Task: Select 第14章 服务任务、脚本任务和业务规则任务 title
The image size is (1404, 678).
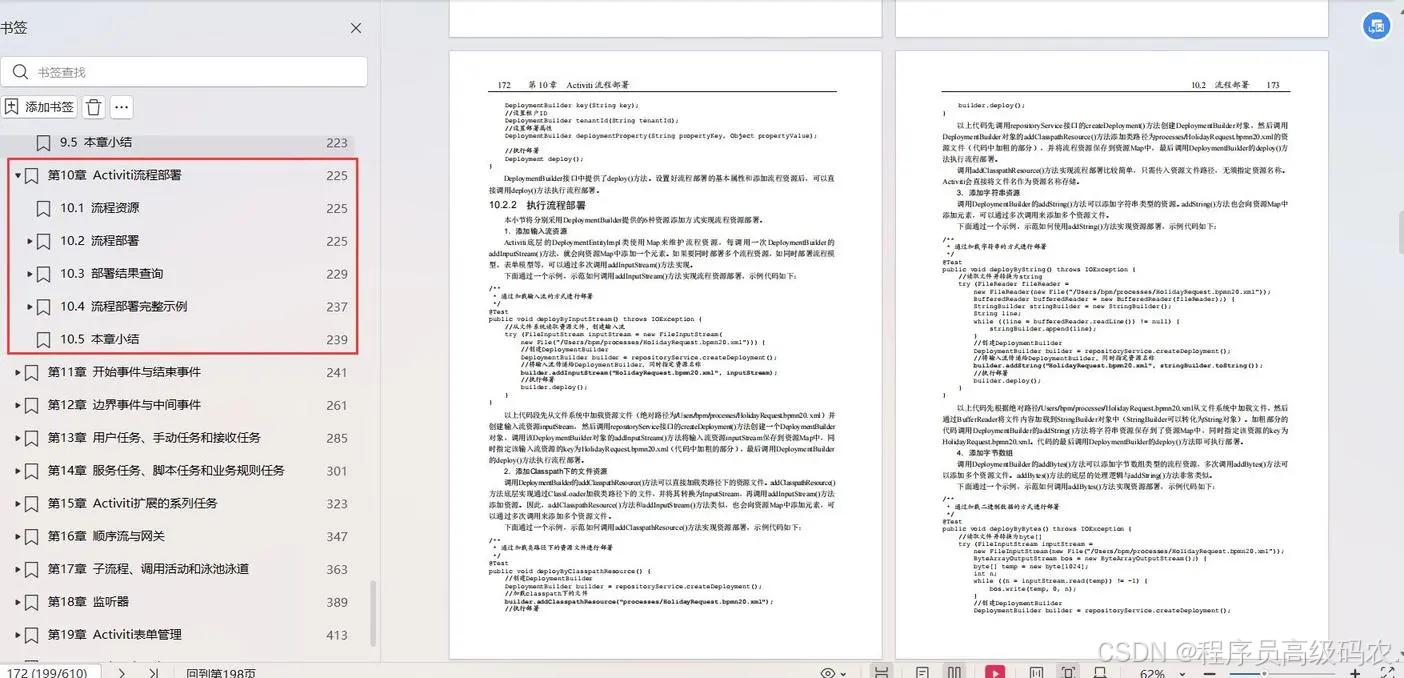Action: point(166,470)
